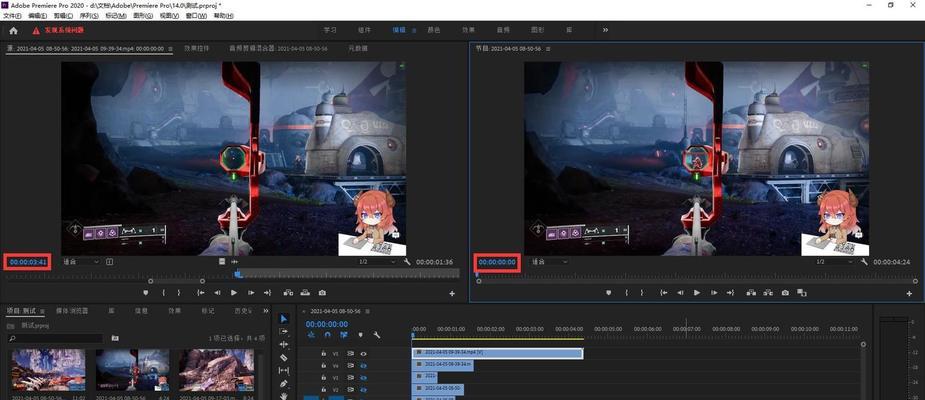Click new bin icon beside project search
The height and width of the screenshot is (400, 925).
115,338
